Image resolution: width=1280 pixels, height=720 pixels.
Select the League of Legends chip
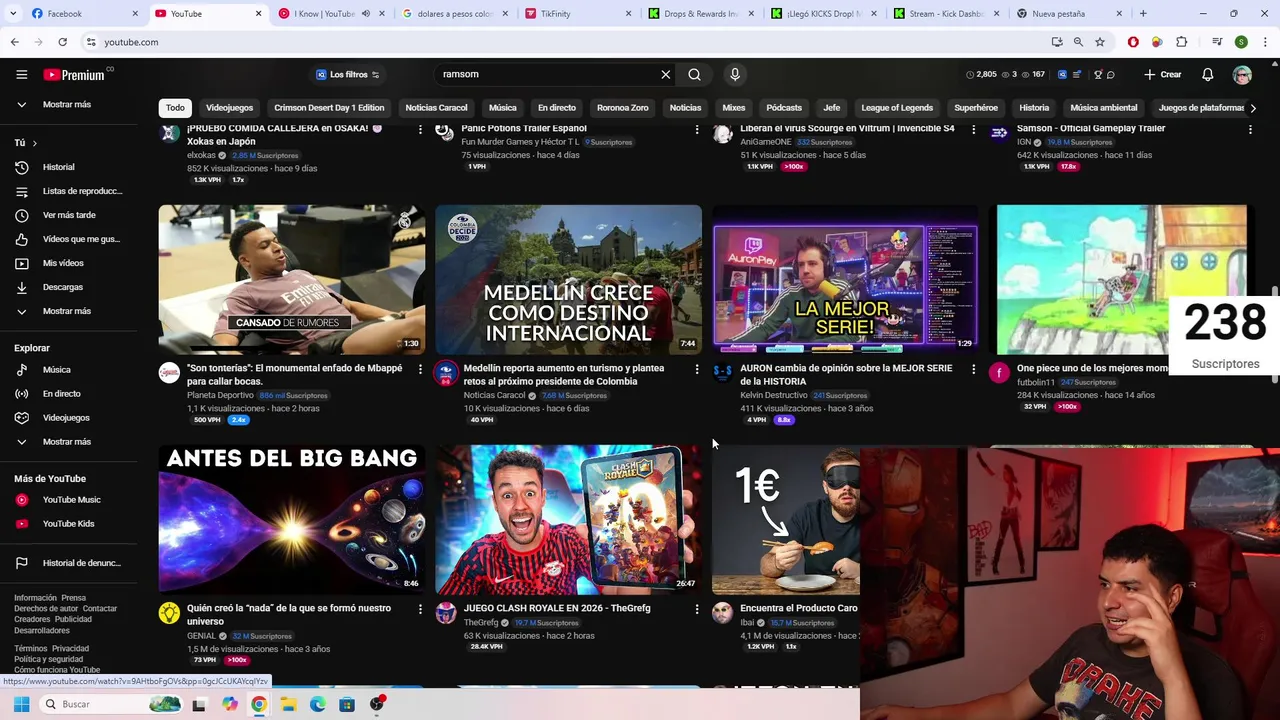coord(897,107)
